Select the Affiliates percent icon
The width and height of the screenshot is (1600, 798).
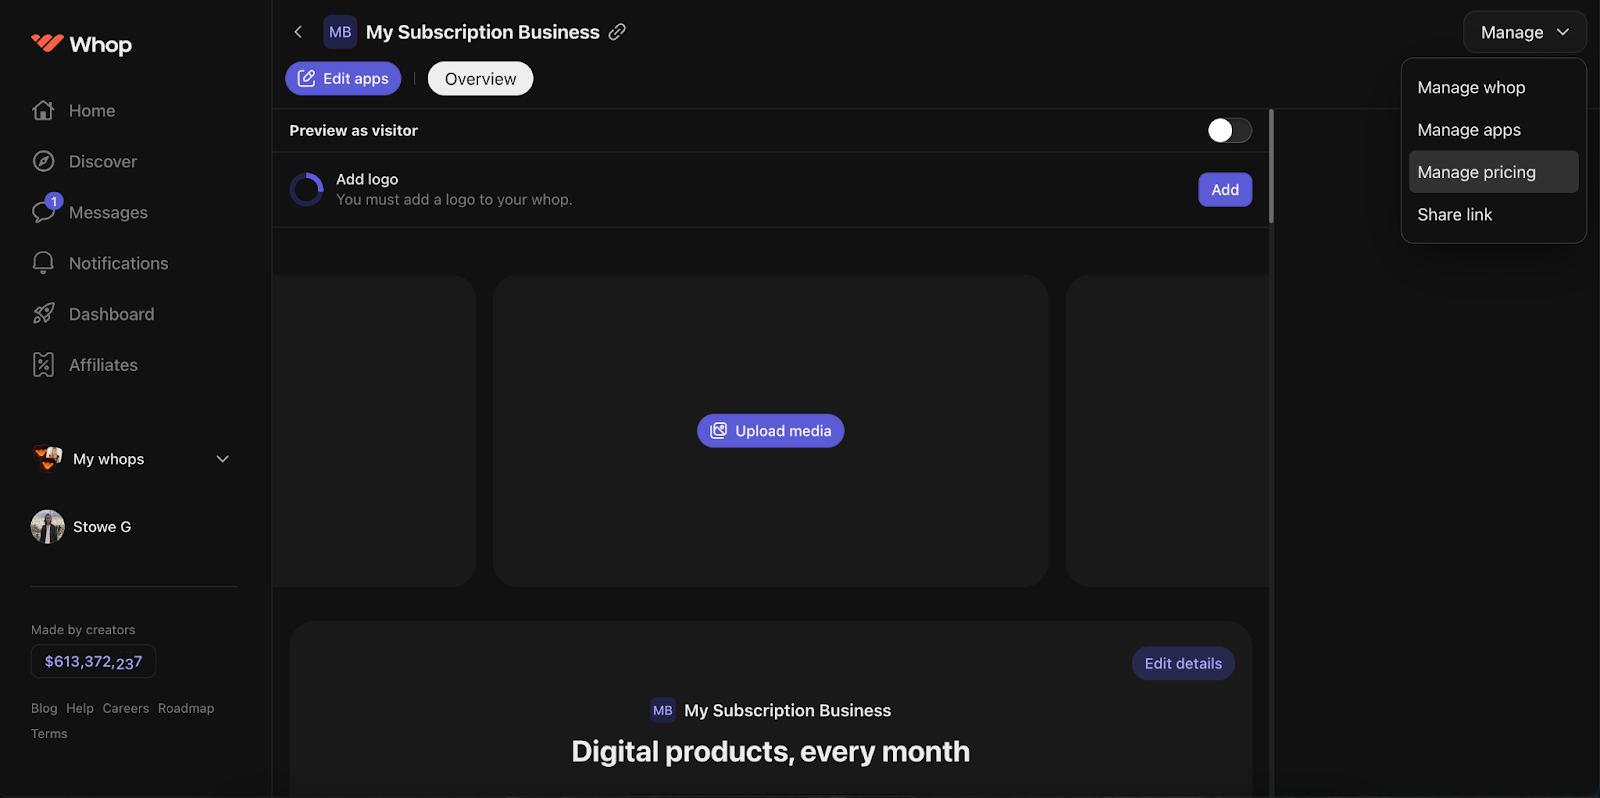point(43,364)
